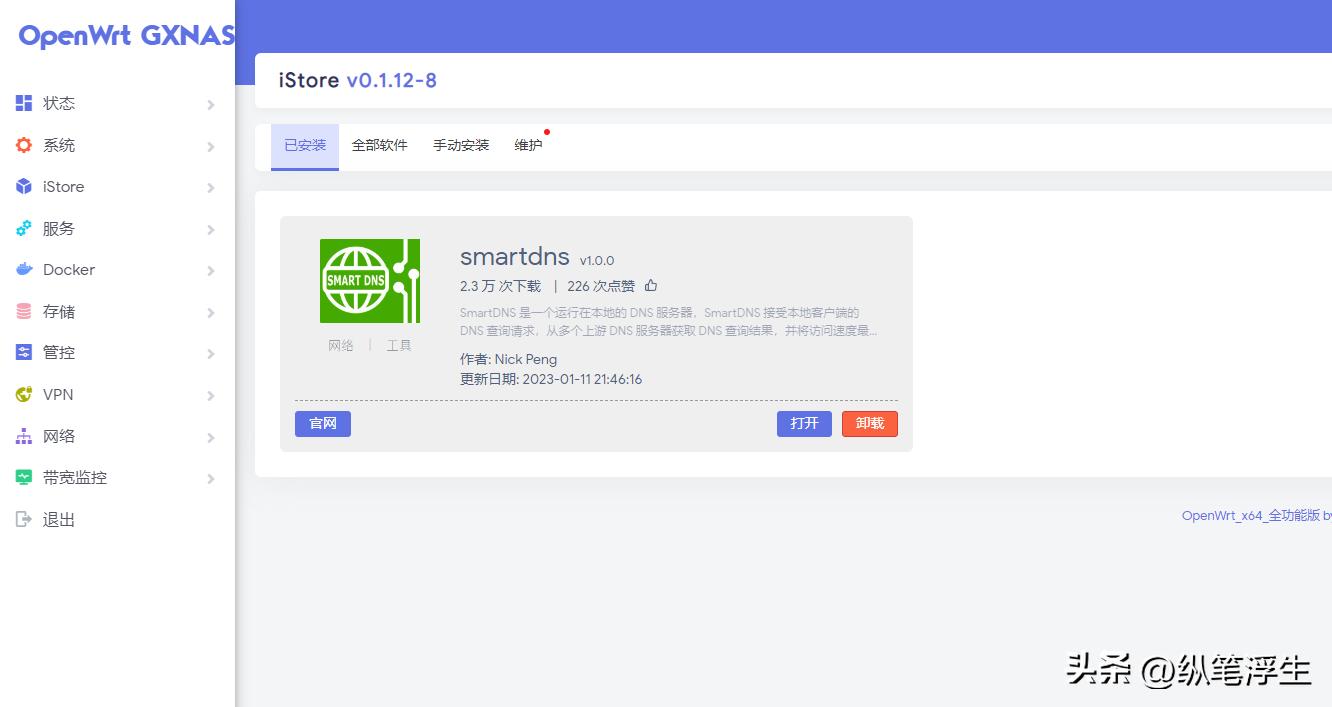Like smartdns with the thumbs-up icon
This screenshot has height=707, width=1332.
tap(651, 285)
